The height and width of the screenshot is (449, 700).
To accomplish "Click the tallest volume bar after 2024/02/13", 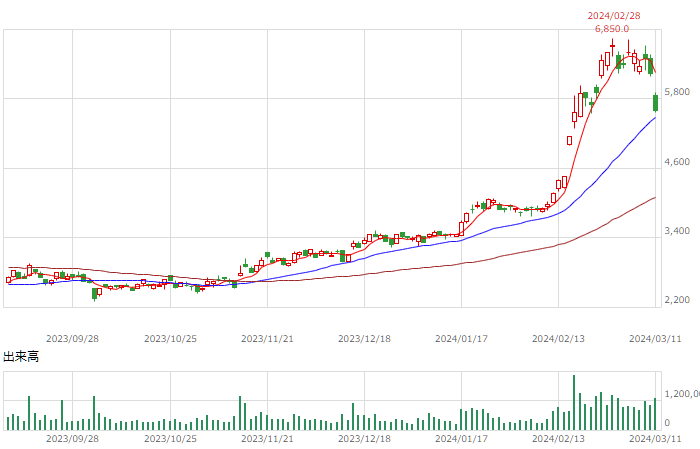I will click(x=574, y=403).
